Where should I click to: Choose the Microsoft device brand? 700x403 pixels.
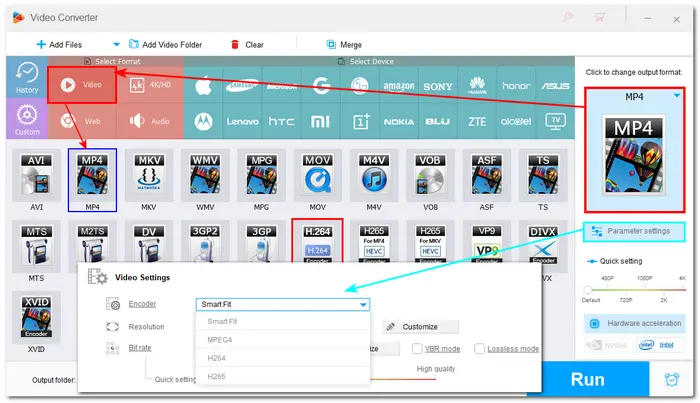point(281,86)
